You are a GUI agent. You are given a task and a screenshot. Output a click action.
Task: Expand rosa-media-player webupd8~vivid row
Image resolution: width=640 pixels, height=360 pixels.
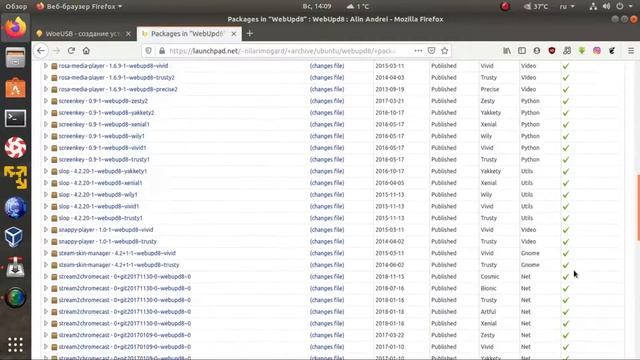pos(46,66)
